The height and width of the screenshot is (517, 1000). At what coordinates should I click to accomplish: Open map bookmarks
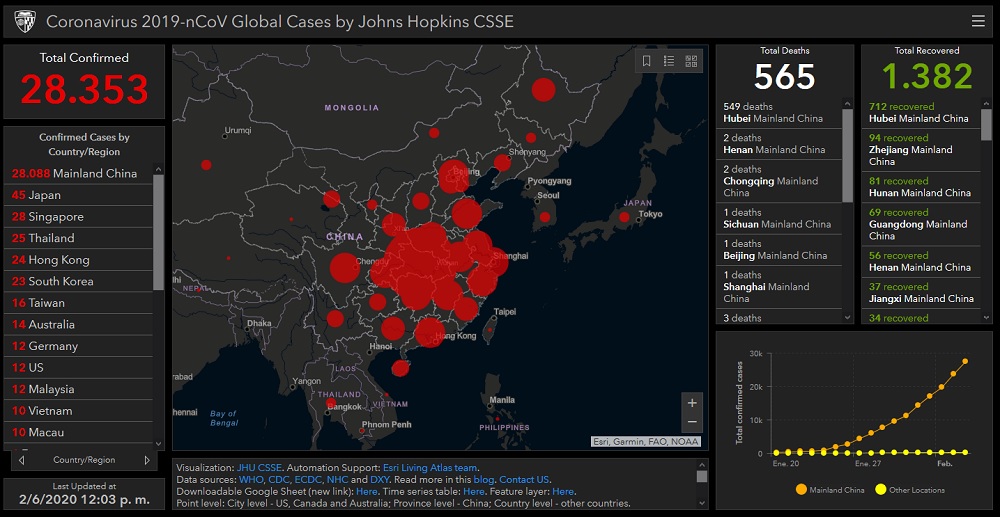pyautogui.click(x=647, y=61)
